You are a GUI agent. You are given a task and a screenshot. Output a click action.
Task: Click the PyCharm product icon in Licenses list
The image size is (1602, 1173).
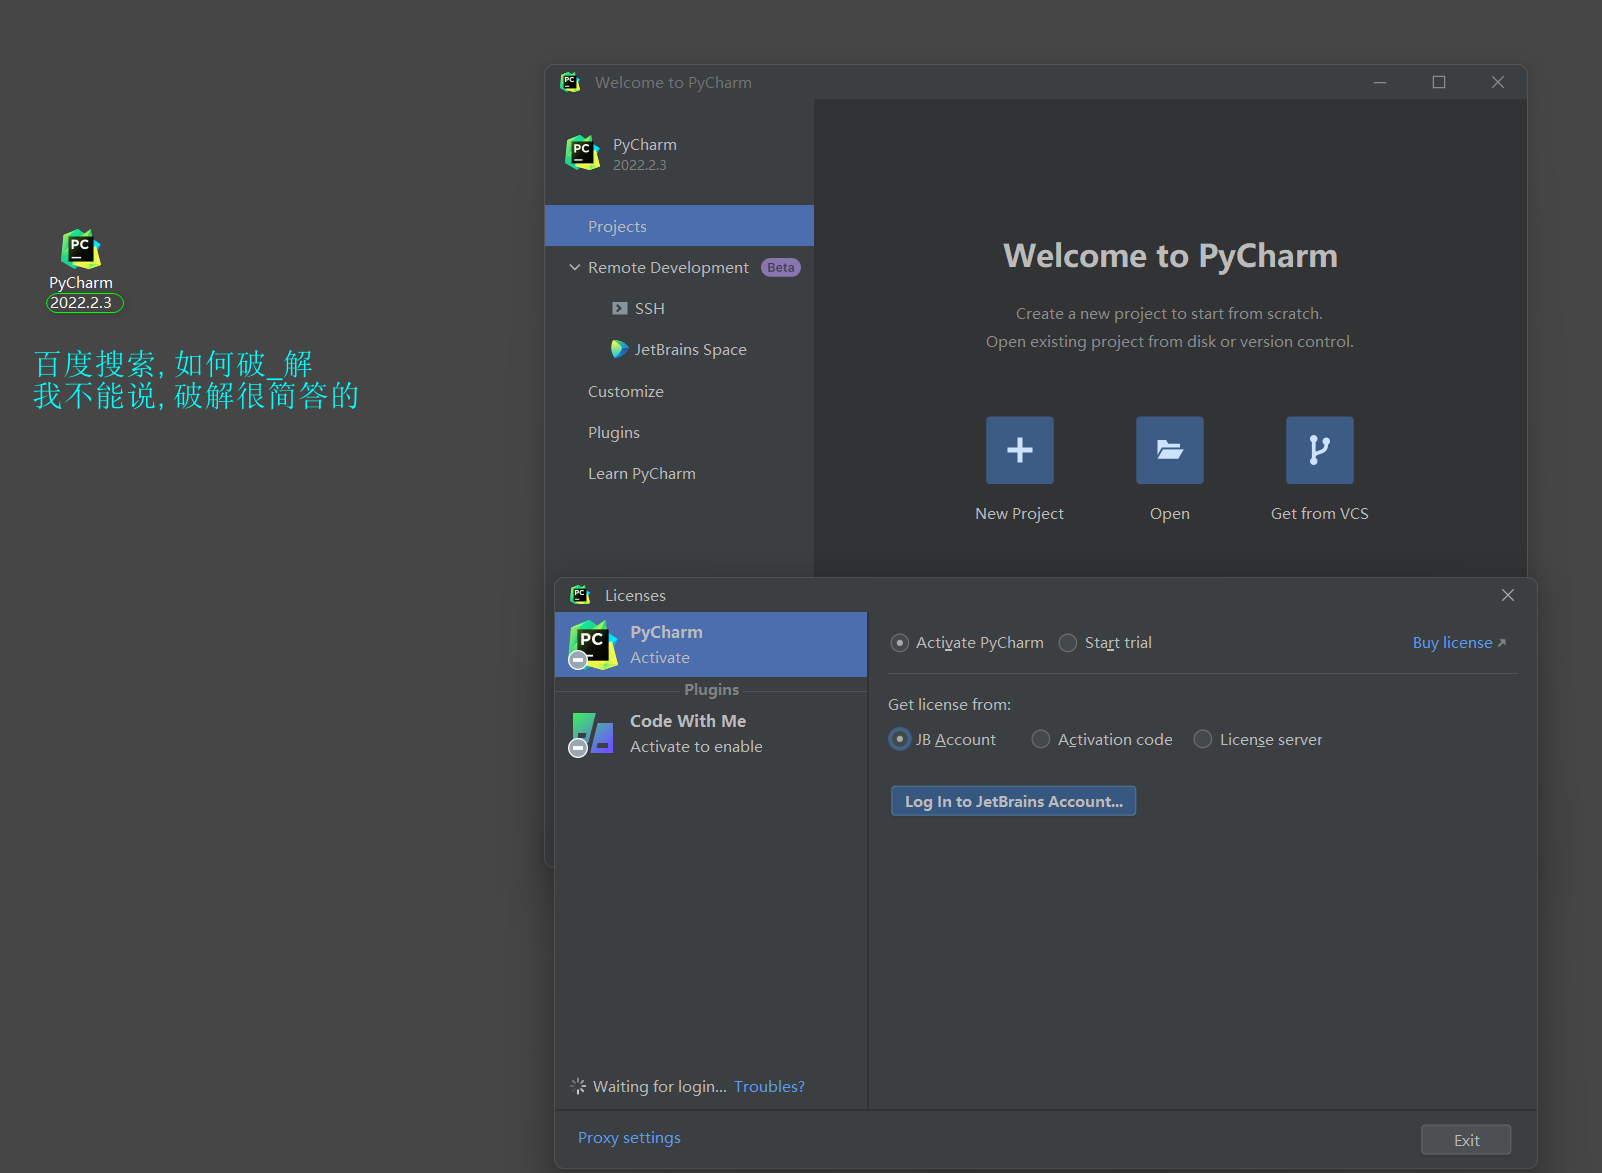click(x=592, y=645)
